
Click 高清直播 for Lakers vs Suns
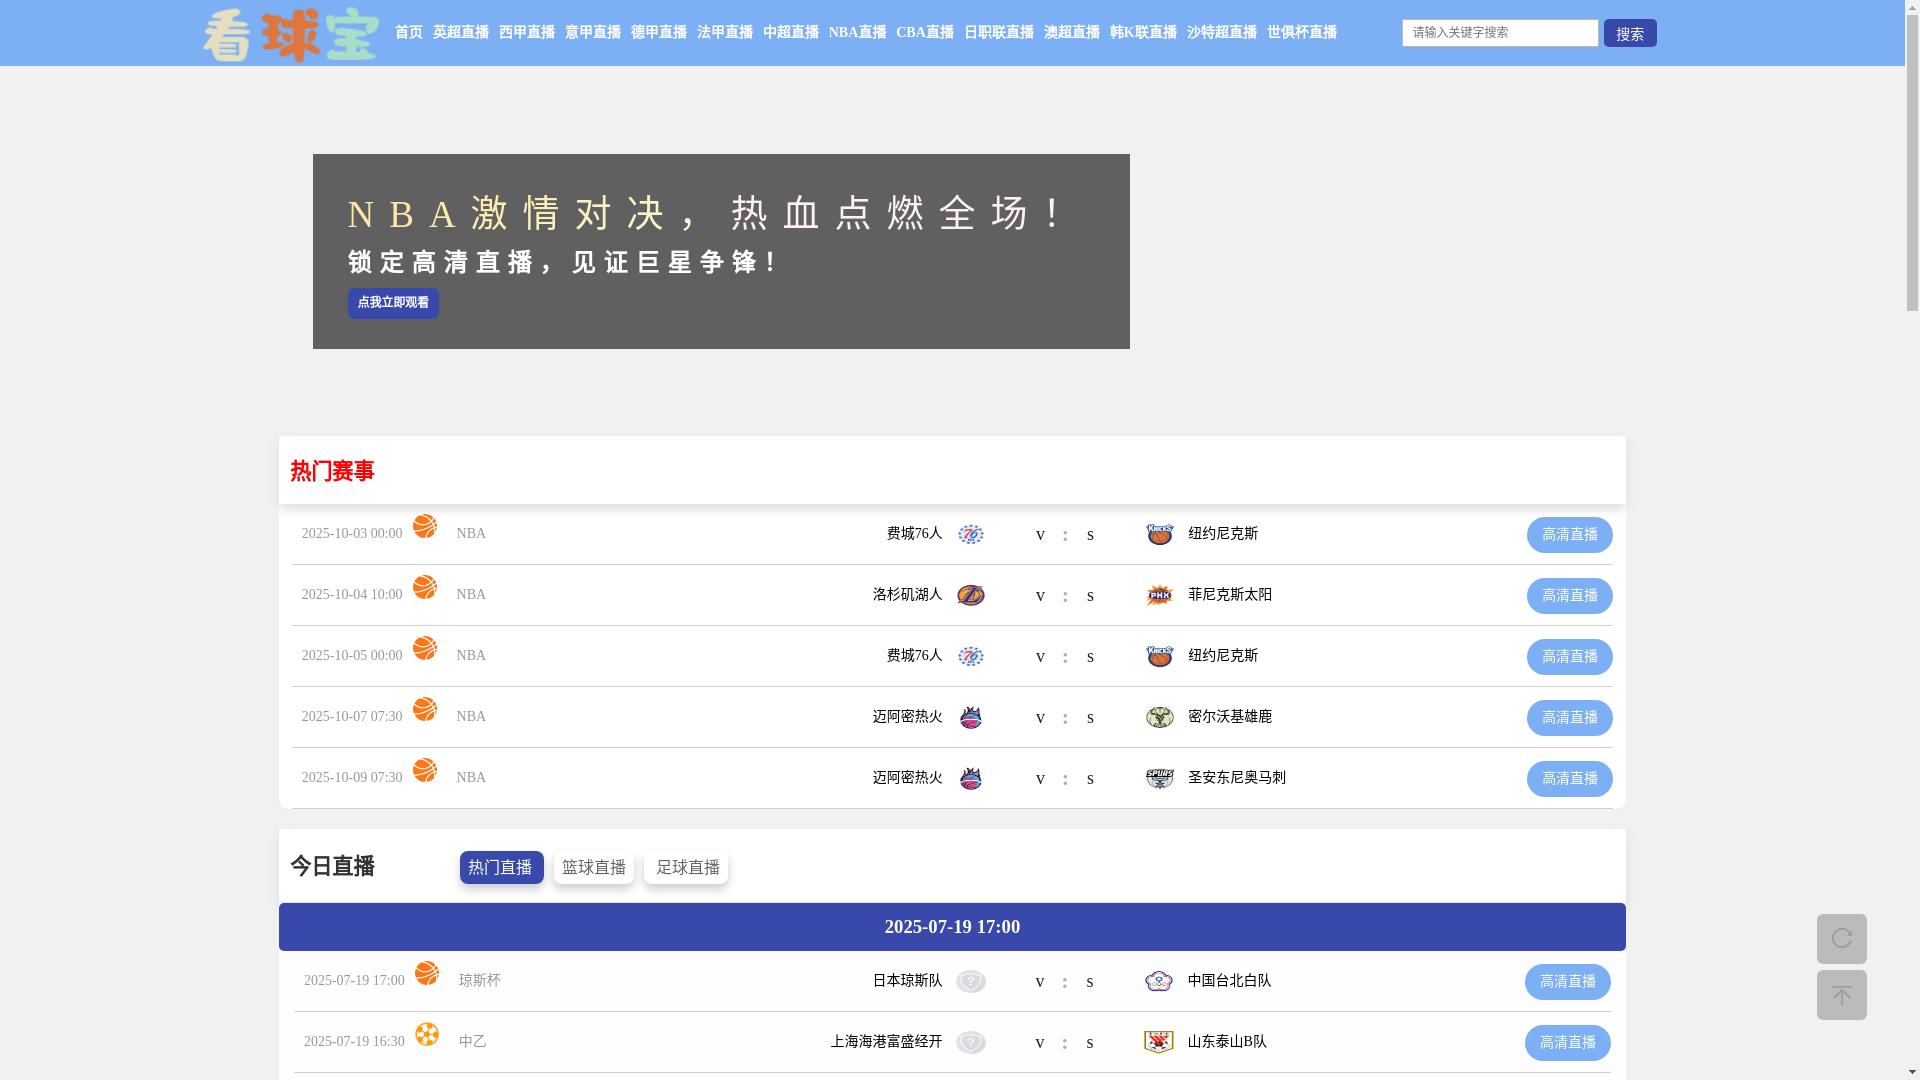pyautogui.click(x=1570, y=596)
